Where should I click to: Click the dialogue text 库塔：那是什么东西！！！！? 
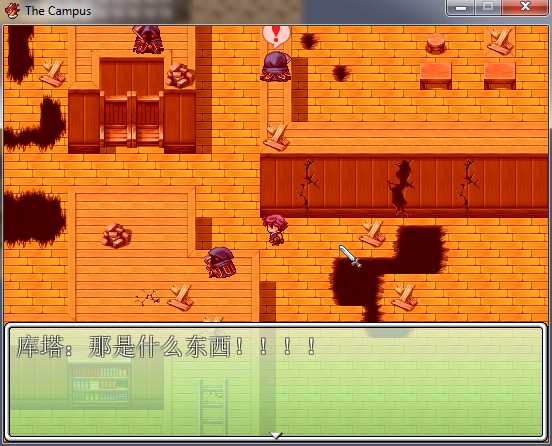pyautogui.click(x=166, y=346)
